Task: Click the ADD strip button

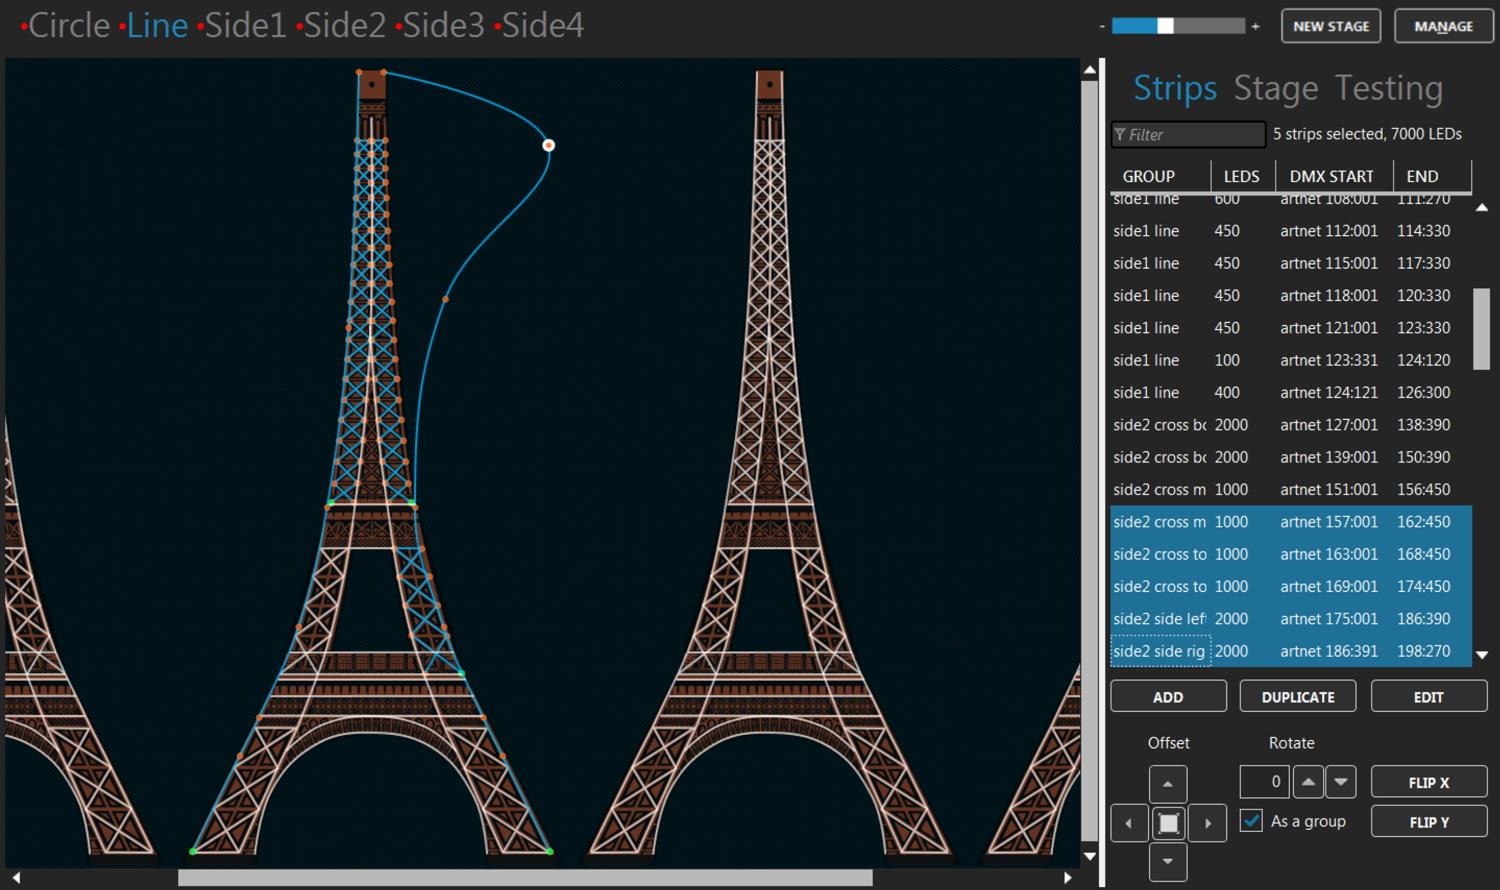Action: [1168, 696]
